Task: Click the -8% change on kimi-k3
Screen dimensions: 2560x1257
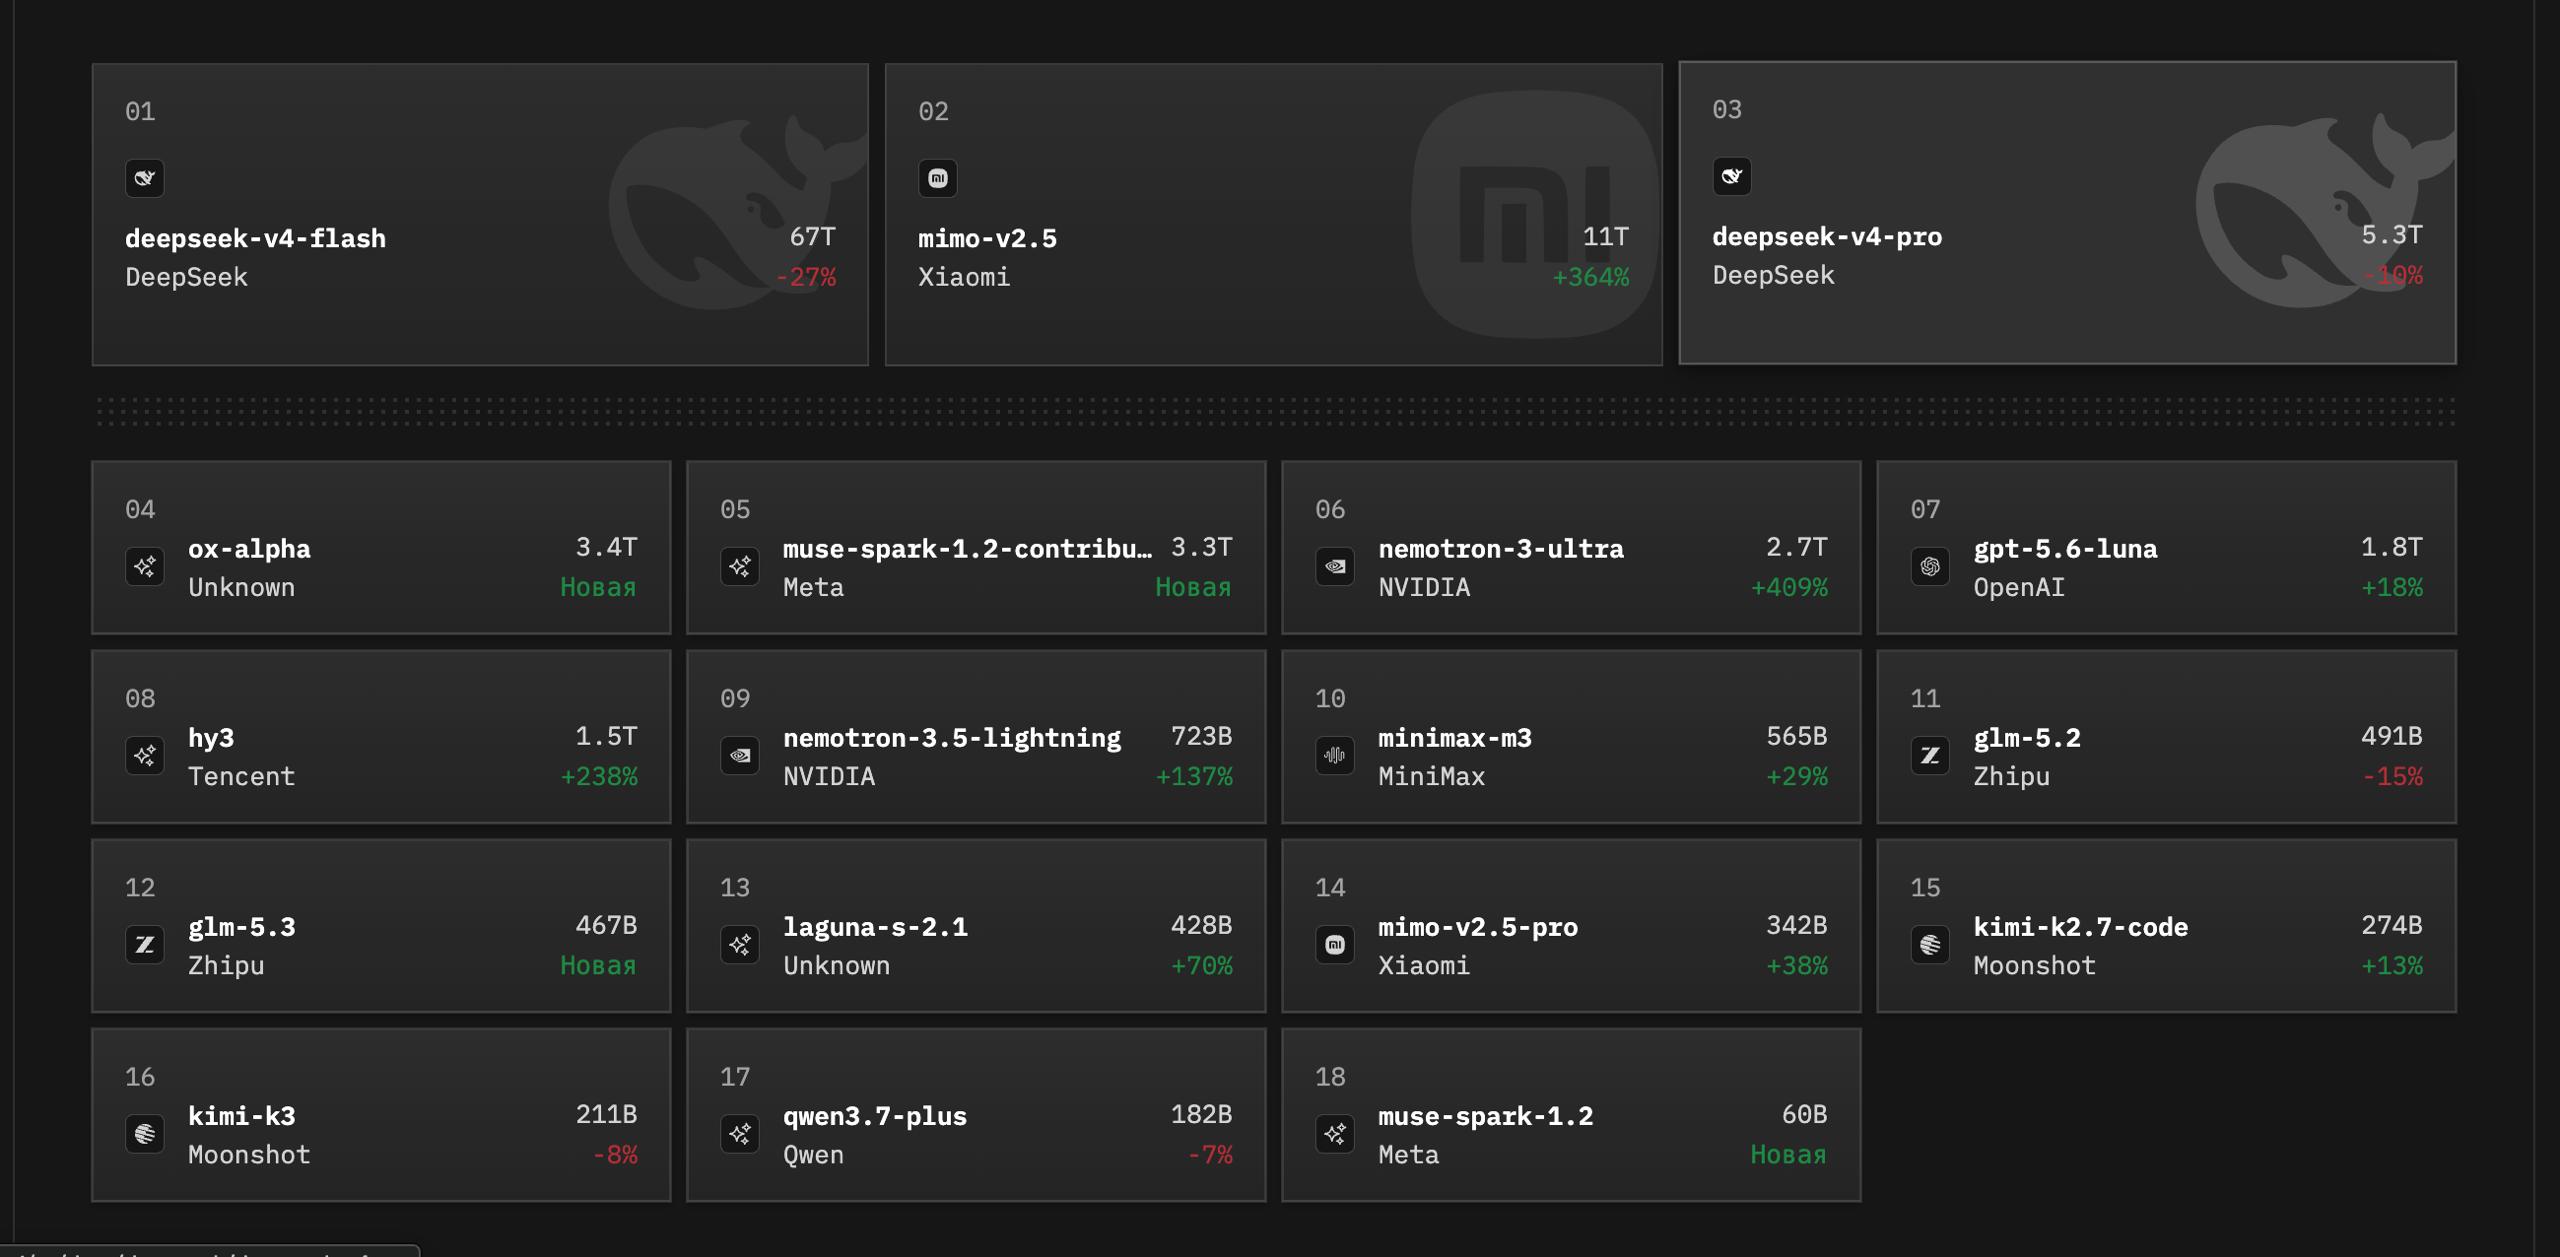Action: (x=615, y=1154)
